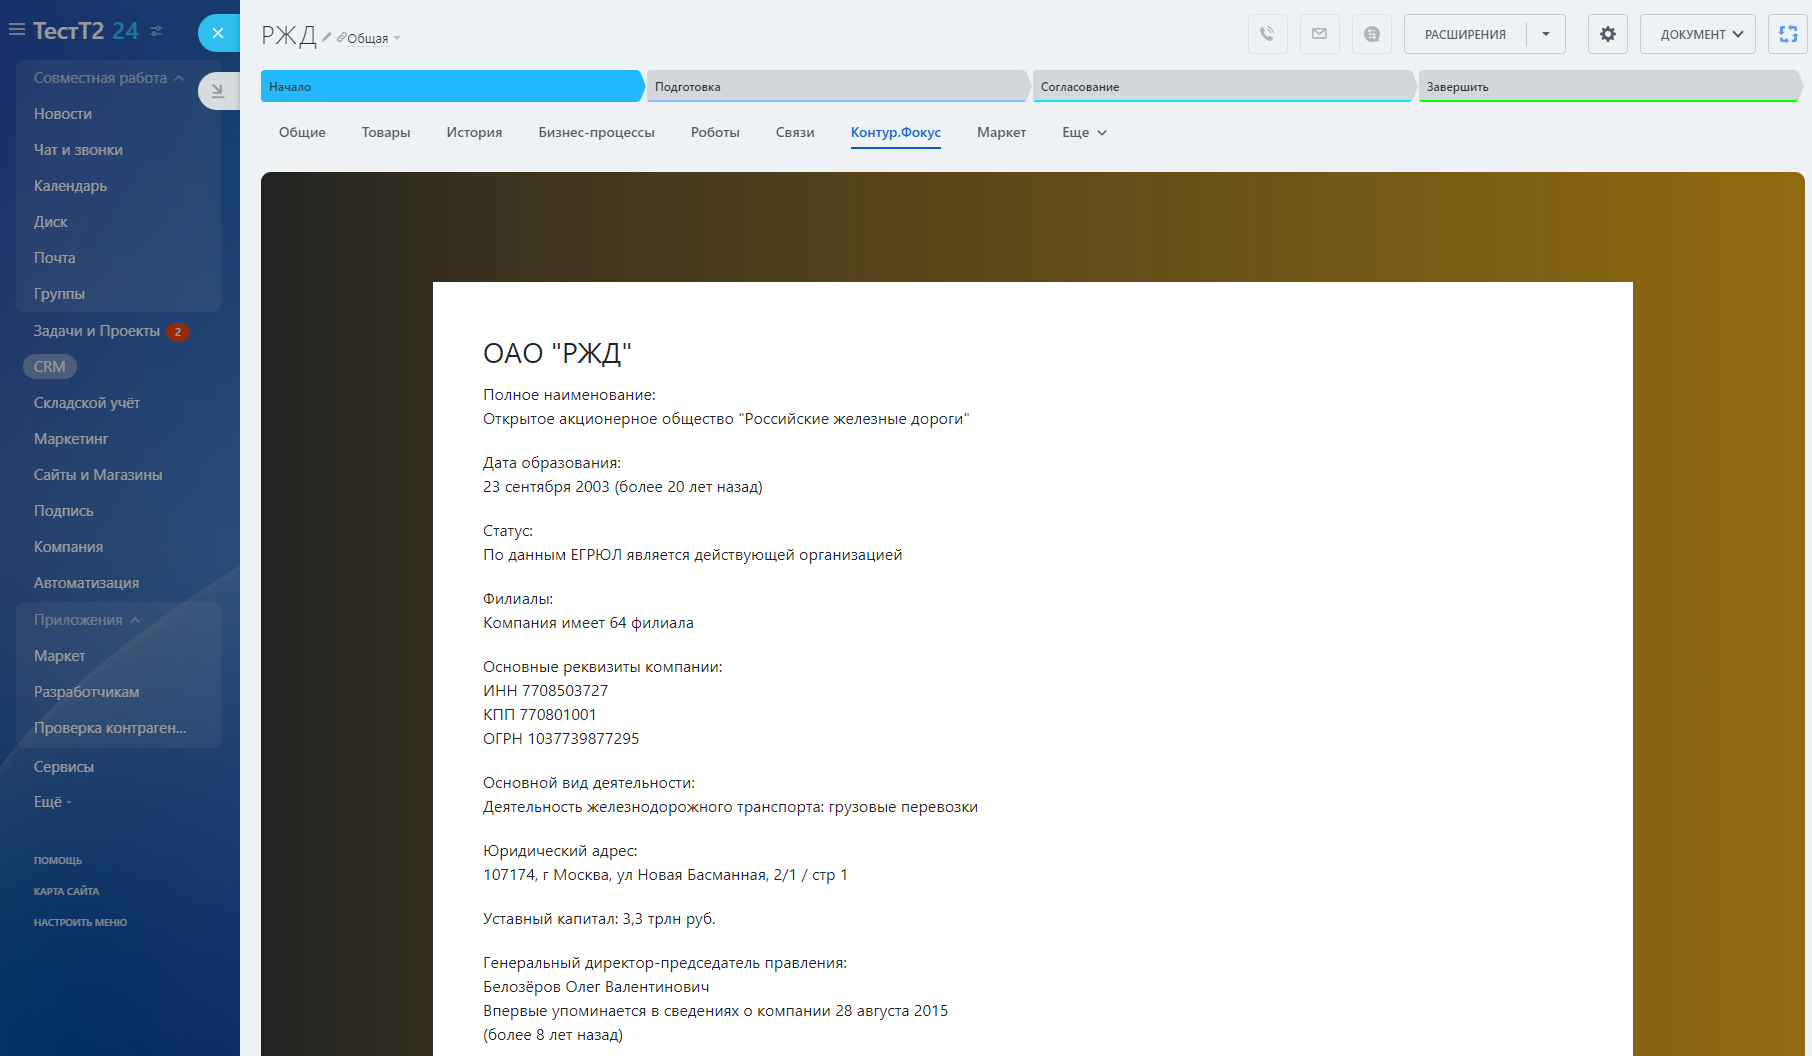
Task: Open the gear settings button
Action: point(1608,34)
